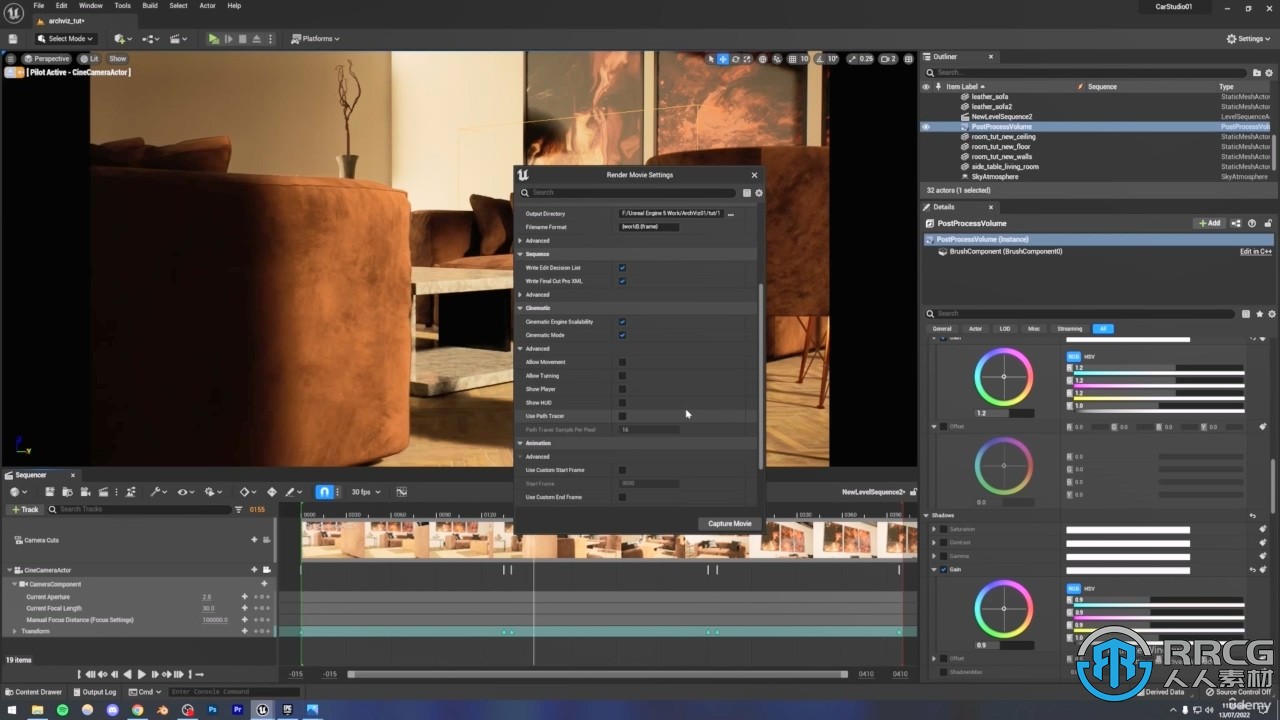Click plus icon on Camera Cuts track
This screenshot has width=1280, height=720.
point(253,540)
